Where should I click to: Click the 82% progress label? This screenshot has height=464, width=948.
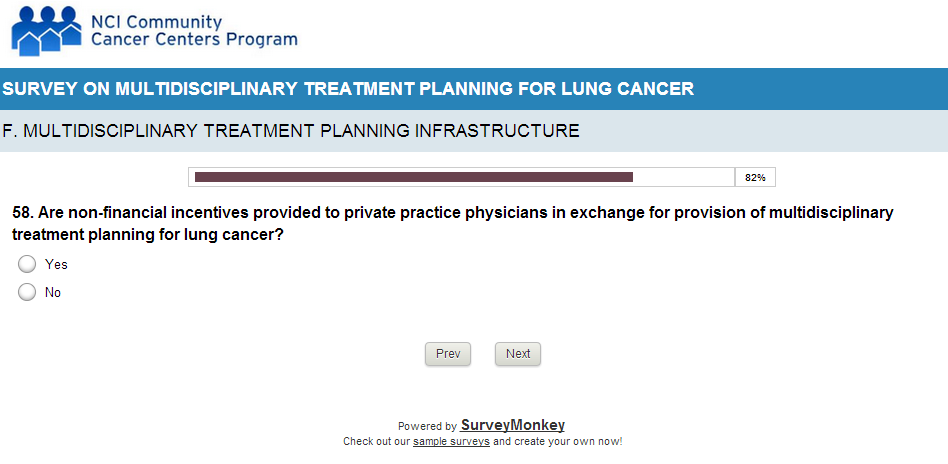[x=755, y=177]
